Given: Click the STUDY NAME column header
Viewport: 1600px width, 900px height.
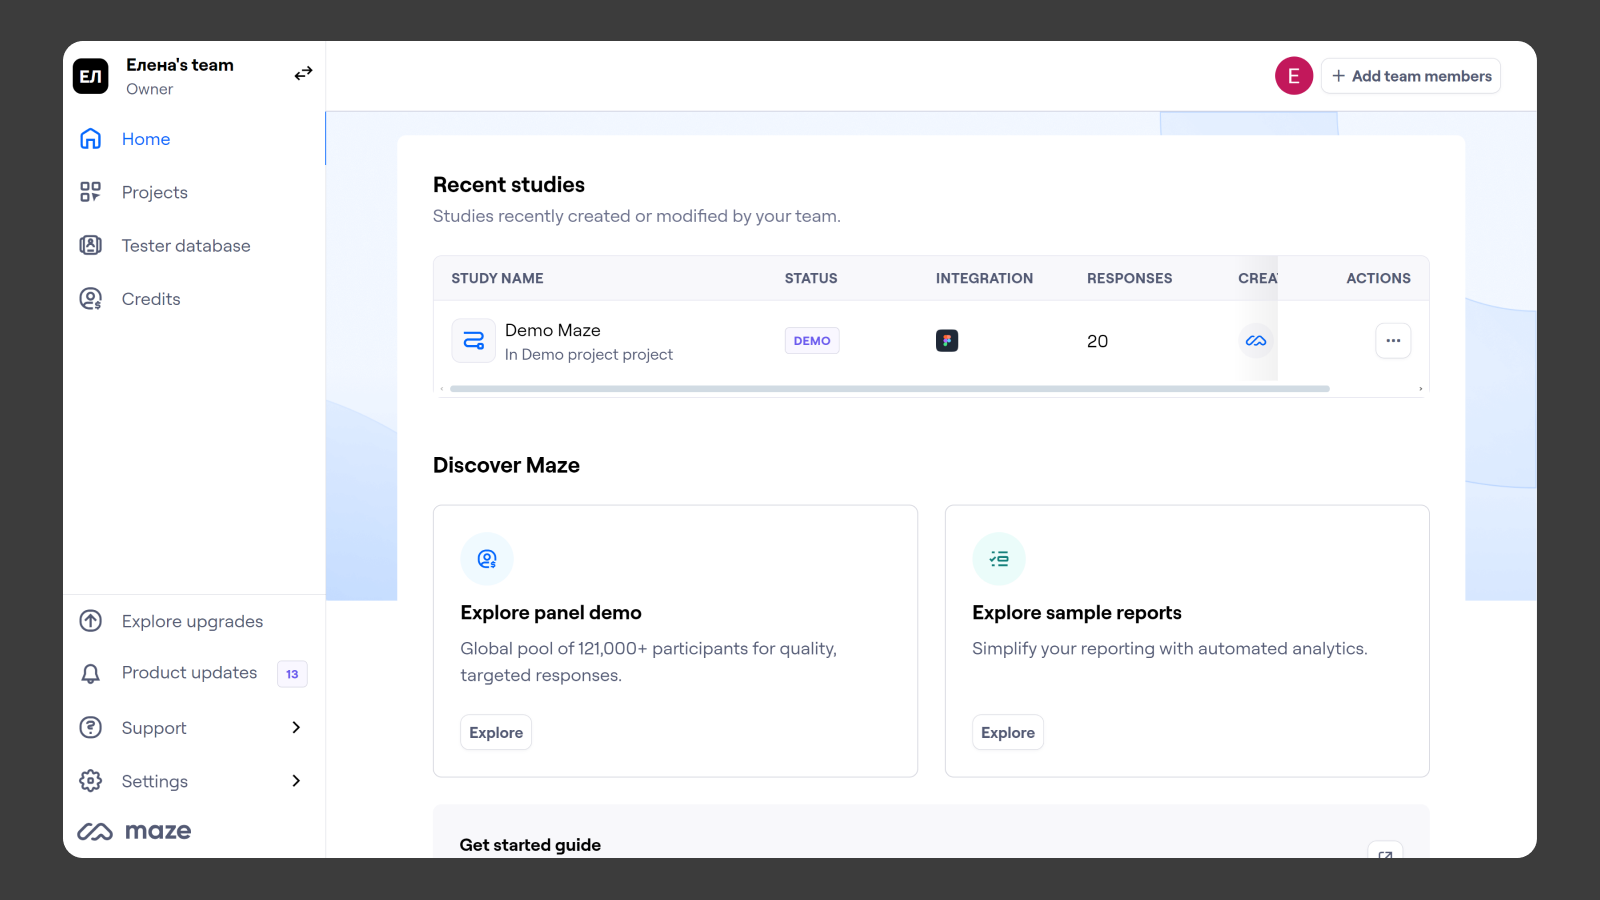Looking at the screenshot, I should pos(497,278).
